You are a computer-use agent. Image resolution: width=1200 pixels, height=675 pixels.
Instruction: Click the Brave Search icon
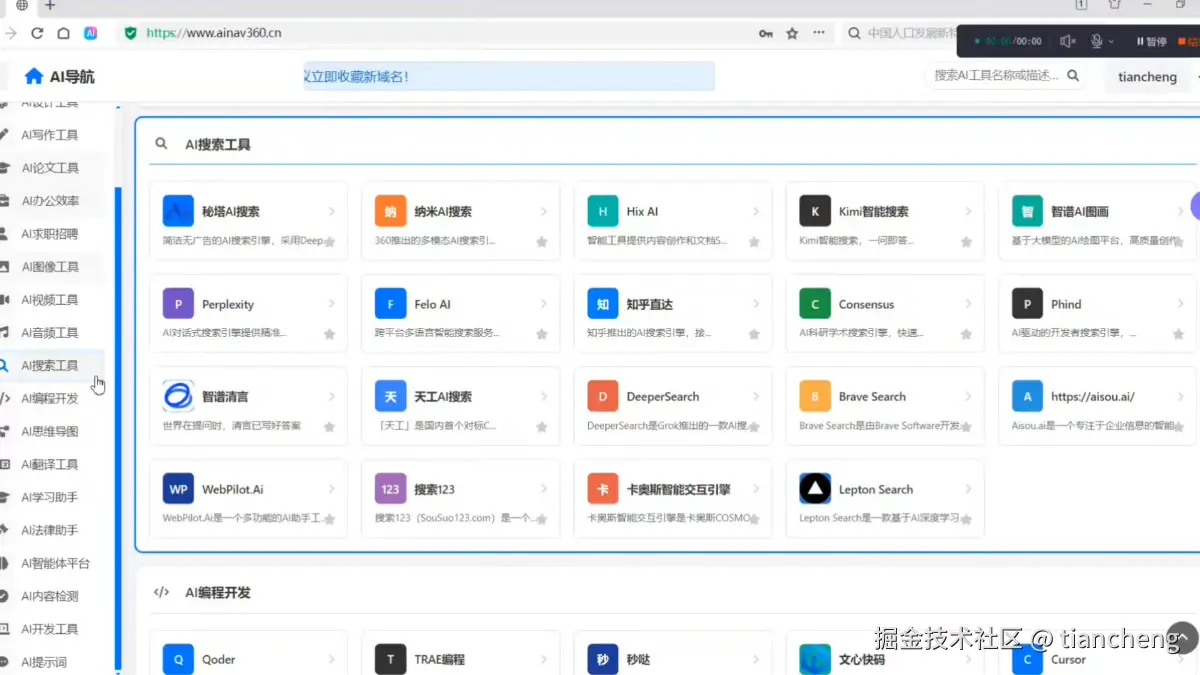point(814,396)
